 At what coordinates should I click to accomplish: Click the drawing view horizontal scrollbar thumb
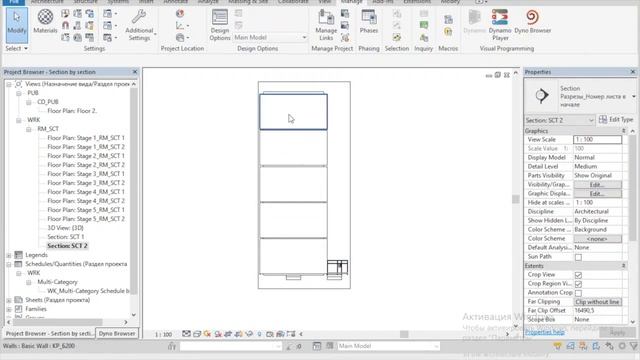404,334
